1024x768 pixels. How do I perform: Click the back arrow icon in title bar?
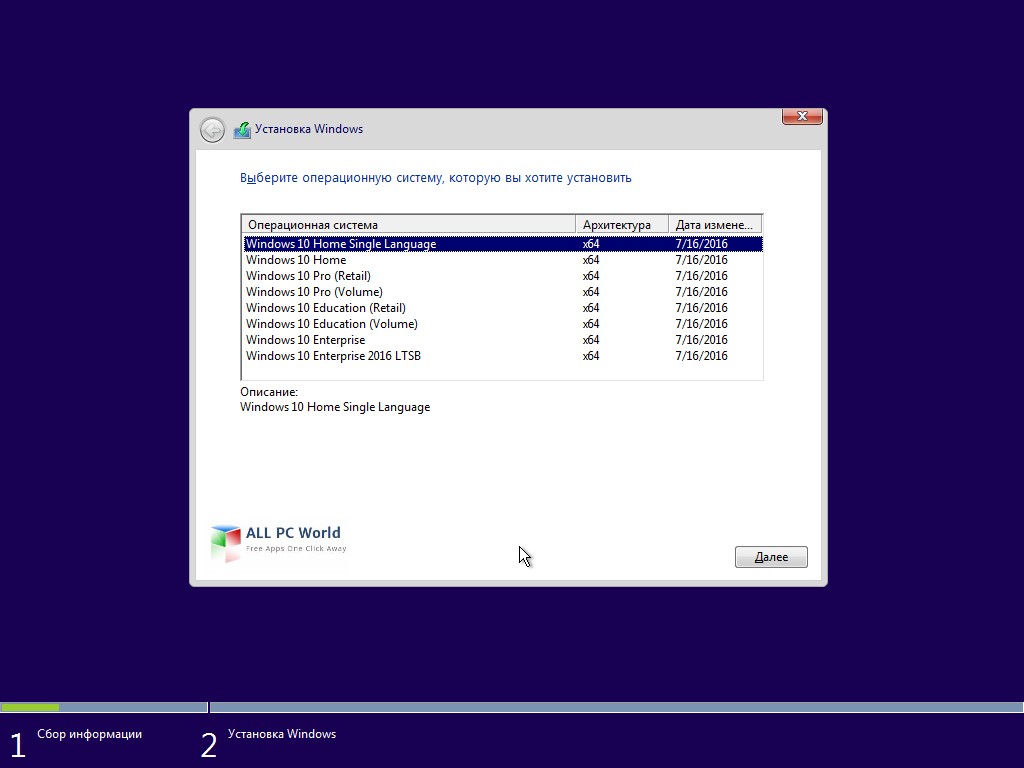pyautogui.click(x=212, y=130)
